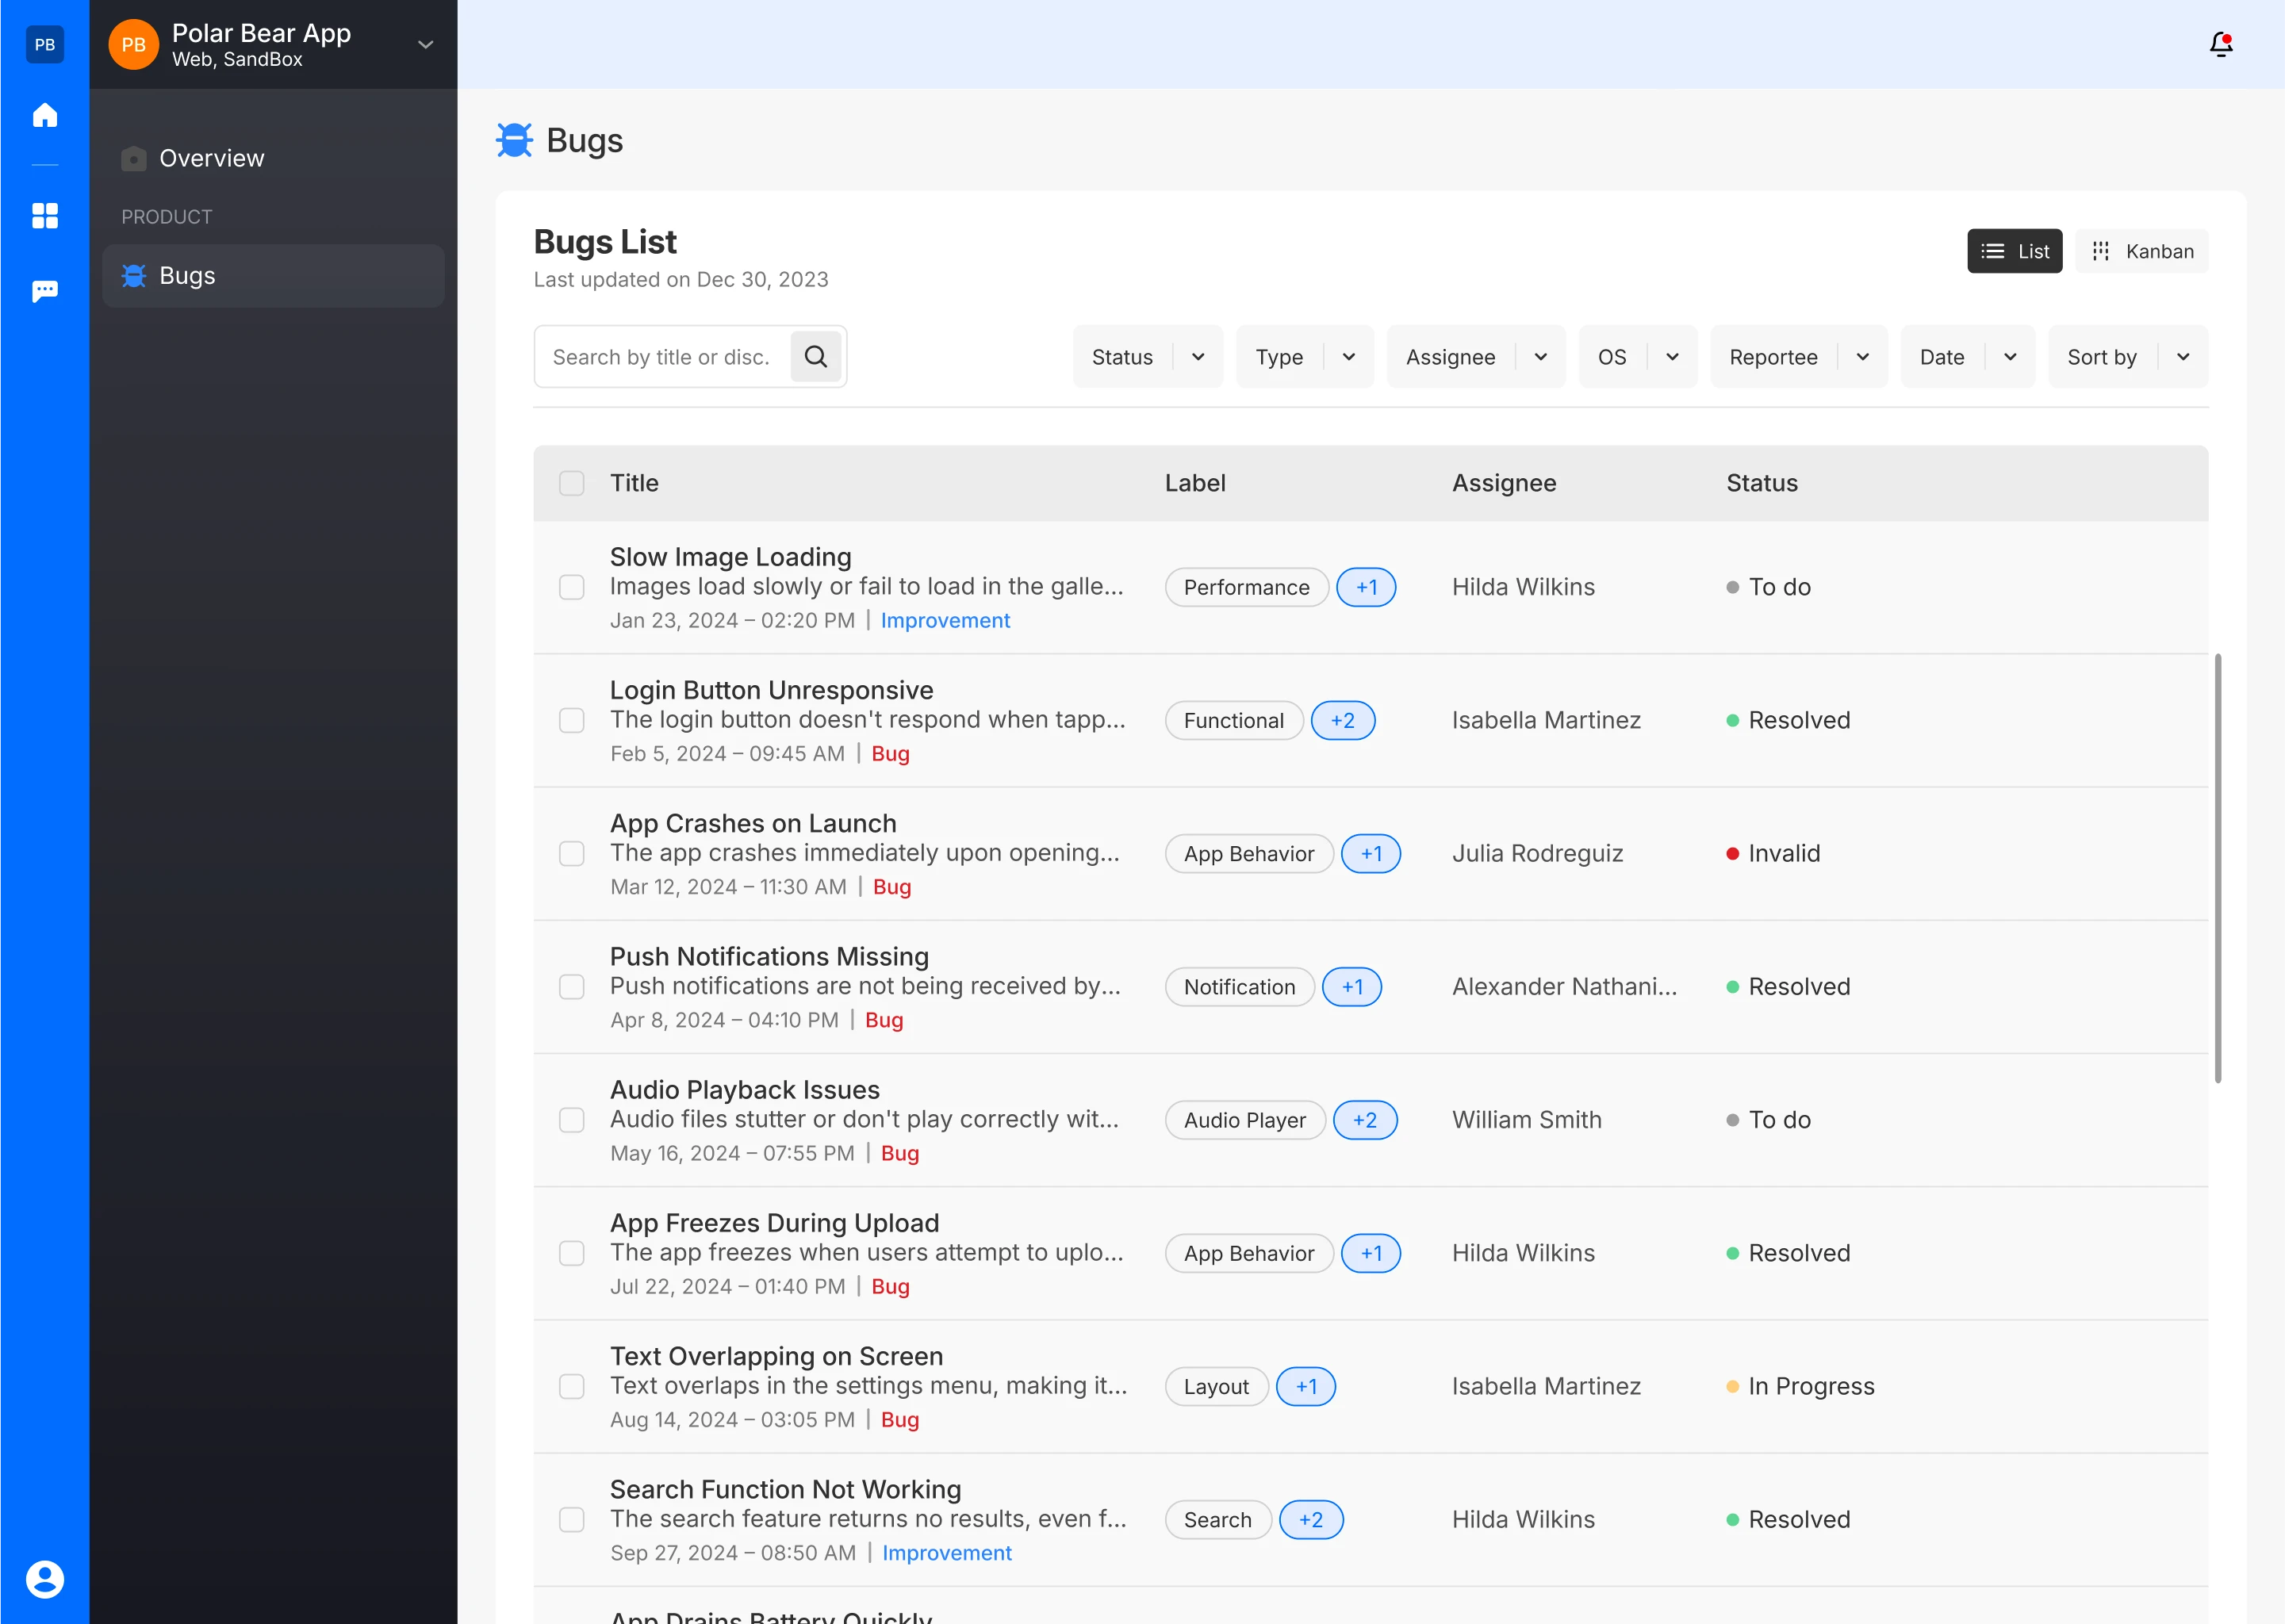
Task: Check the Login Button Unresponsive row
Action: click(x=571, y=720)
